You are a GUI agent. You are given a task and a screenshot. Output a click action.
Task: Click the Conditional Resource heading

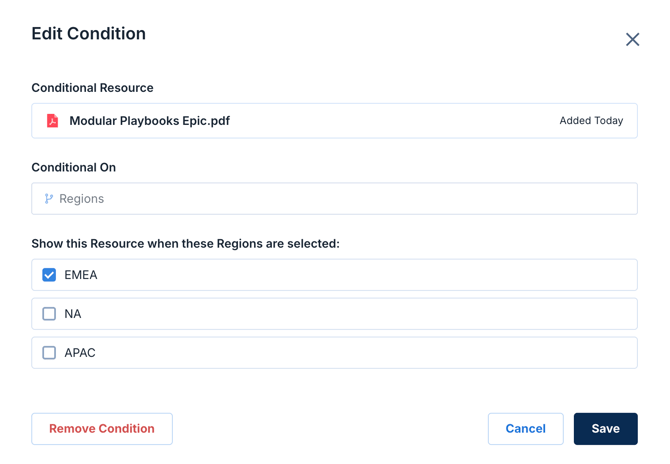(x=92, y=88)
